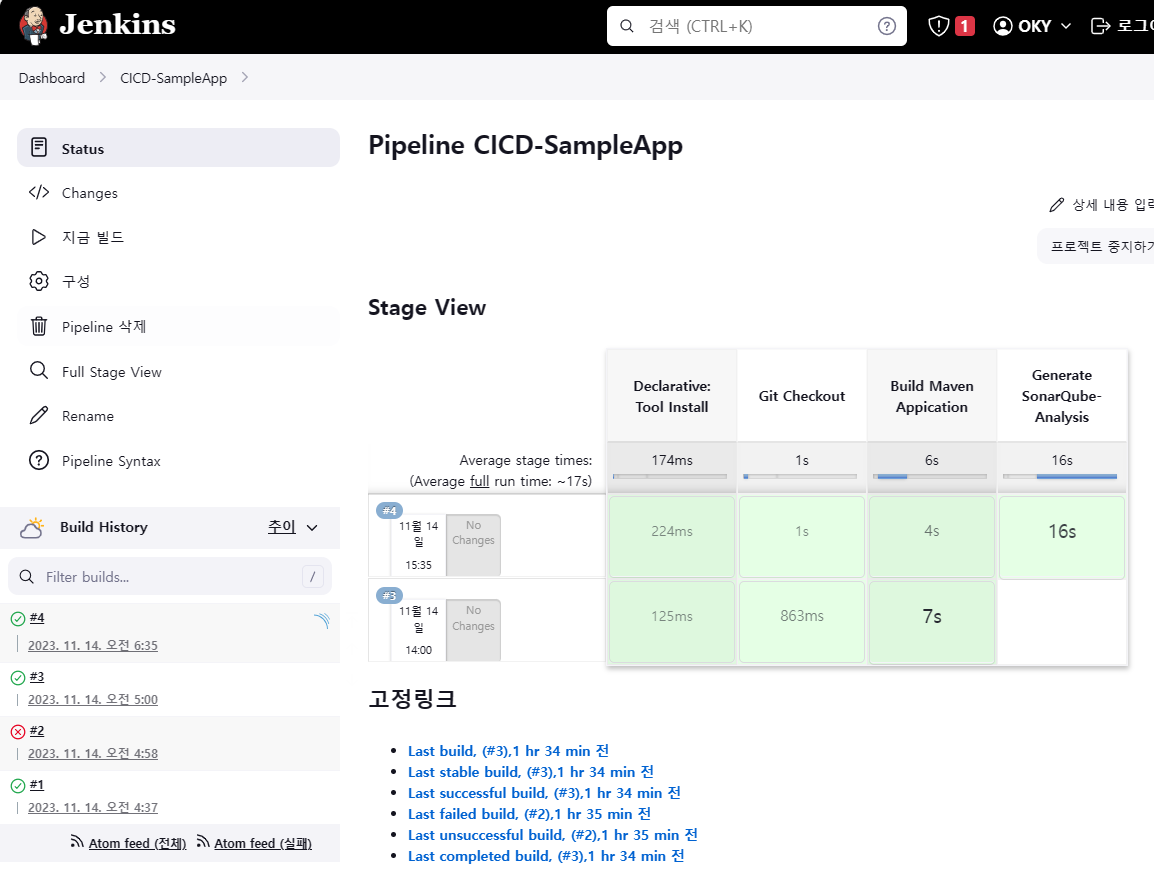Open the Rename menu item
The width and height of the screenshot is (1154, 888).
pos(178,416)
